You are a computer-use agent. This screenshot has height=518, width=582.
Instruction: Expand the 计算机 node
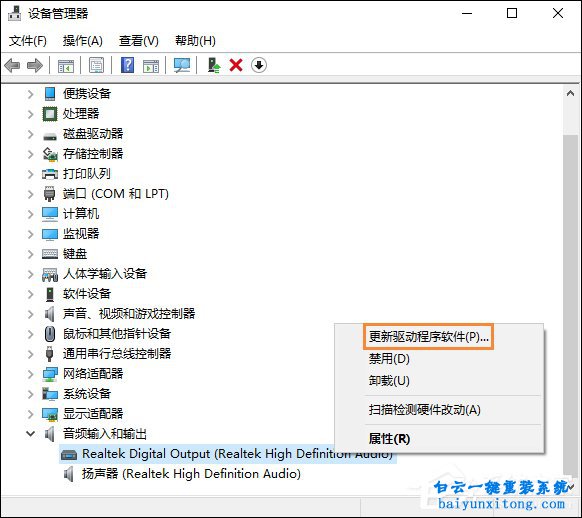click(x=30, y=214)
